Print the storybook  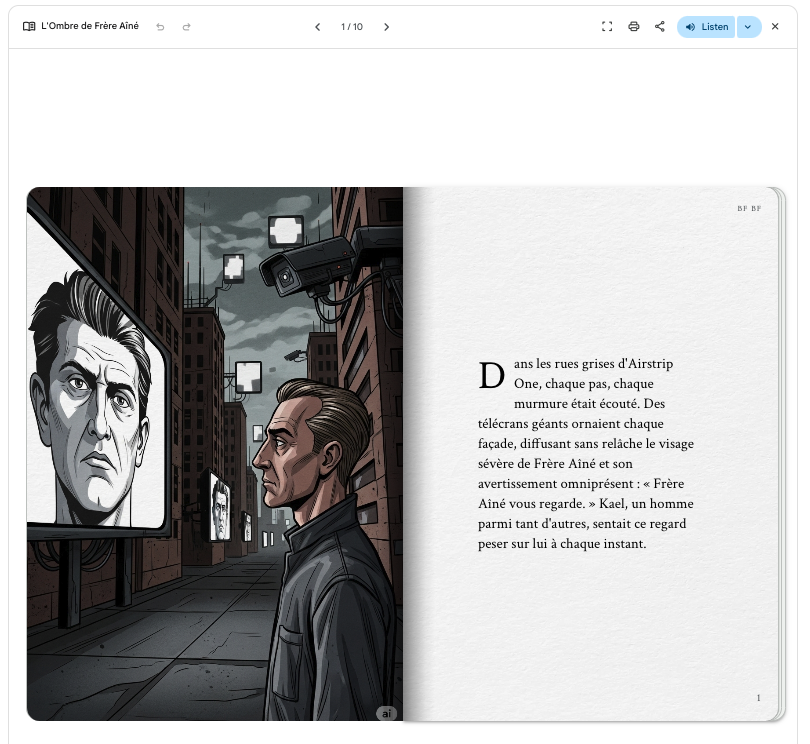[x=634, y=27]
